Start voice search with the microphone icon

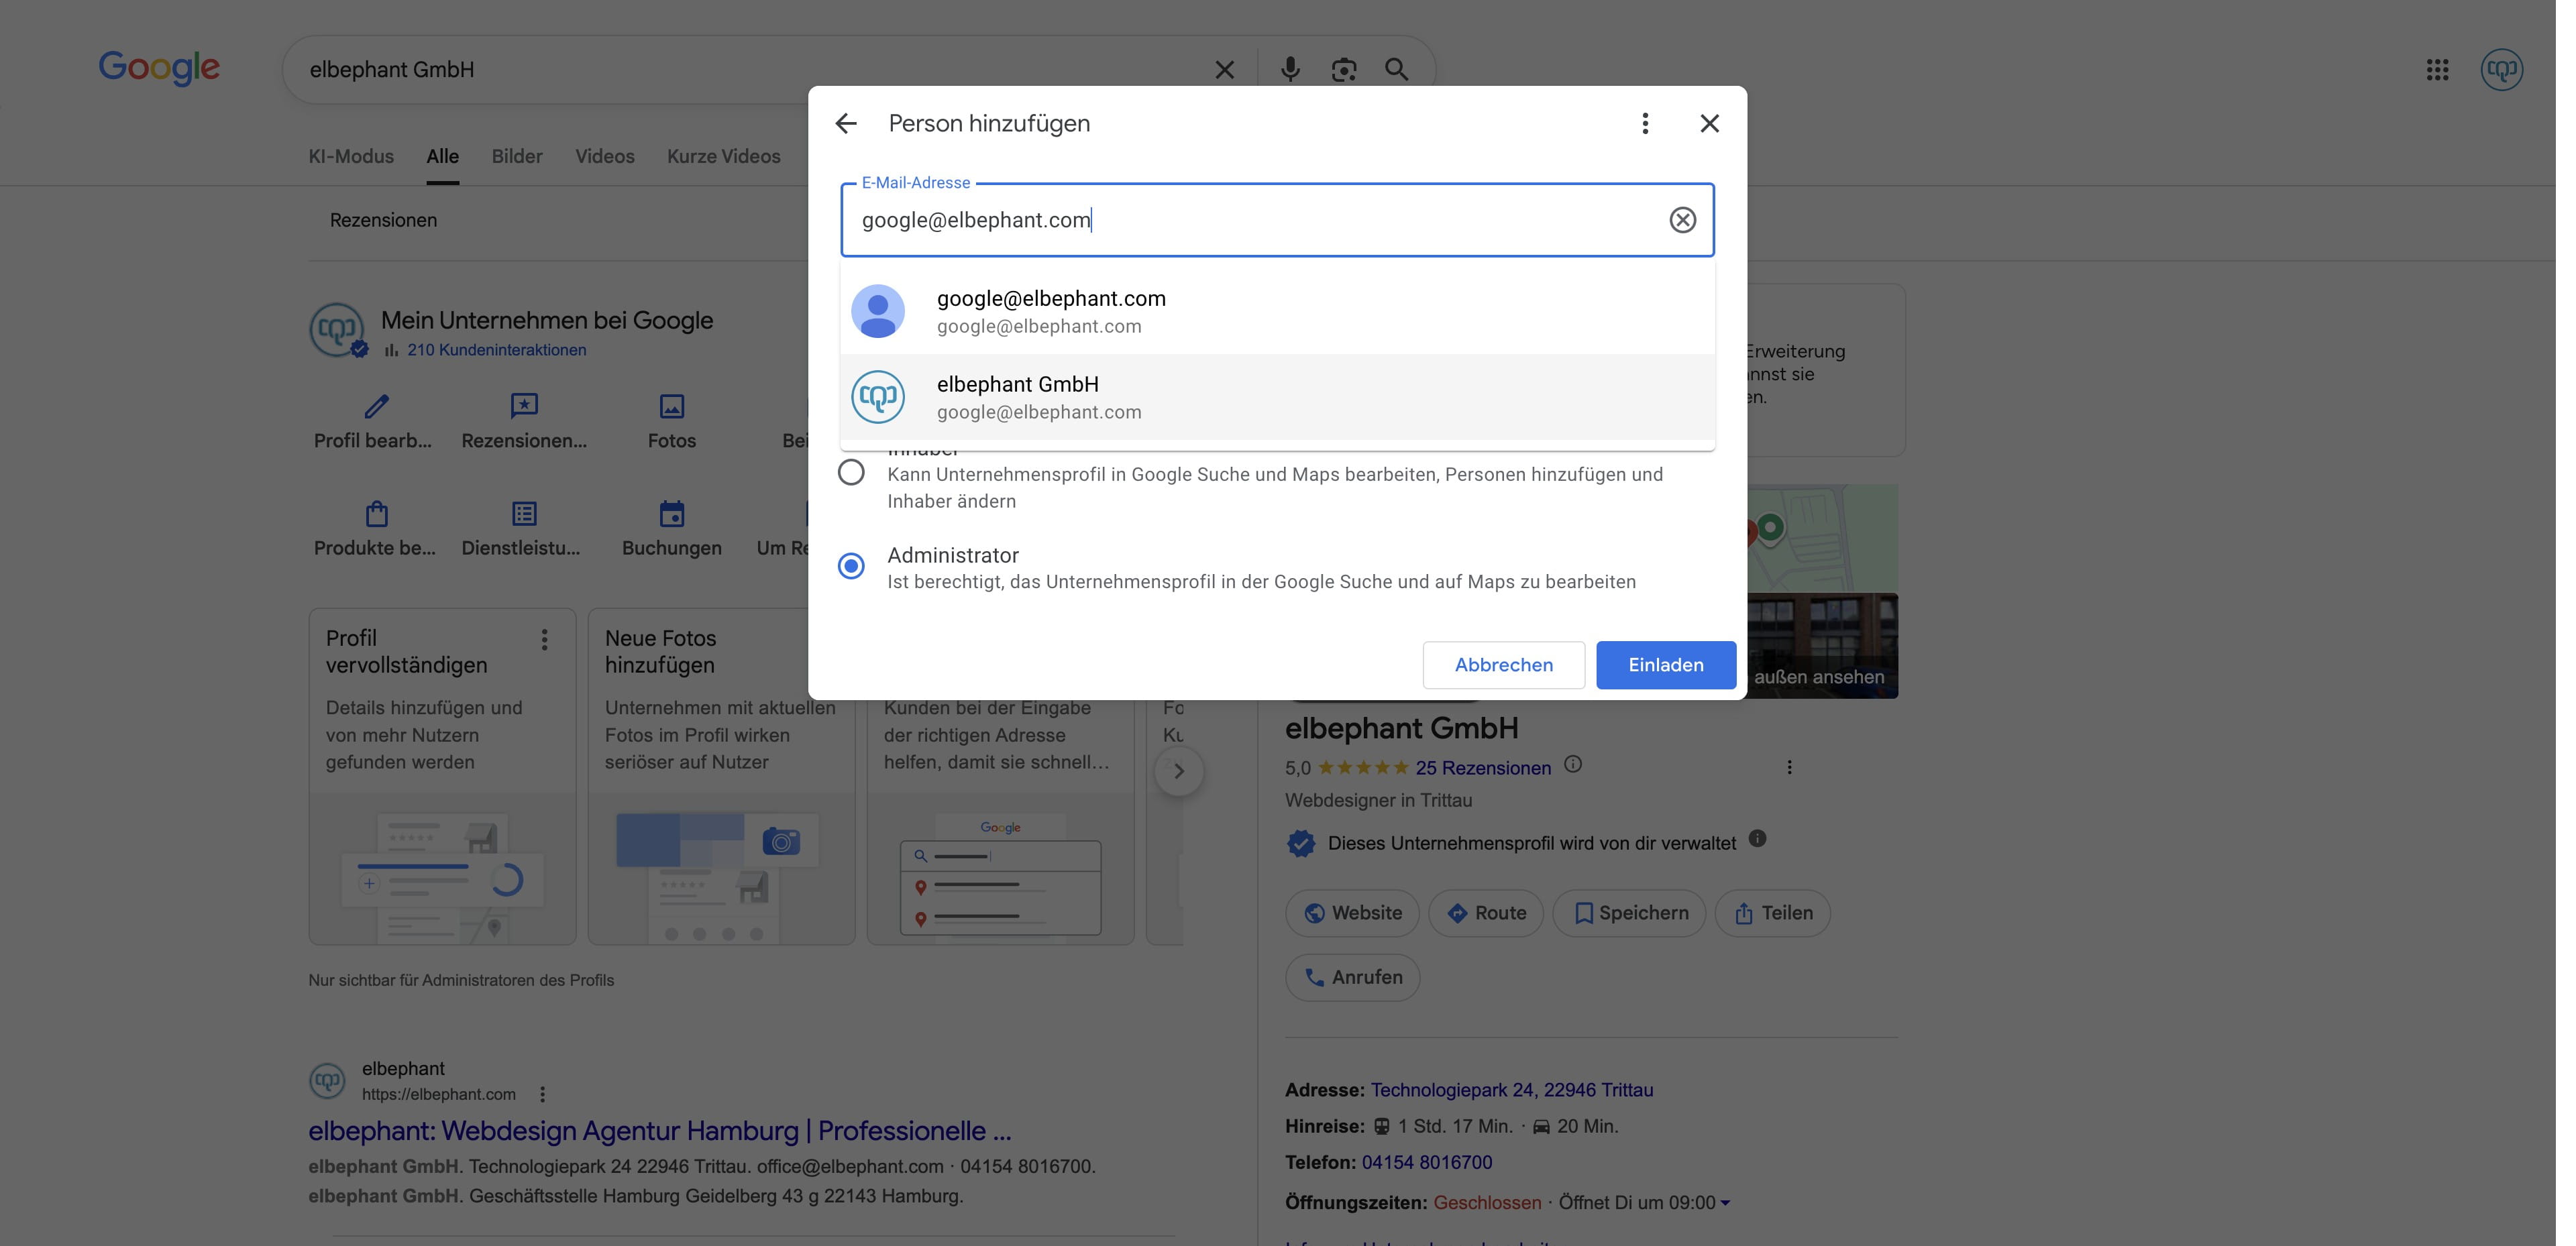pos(1290,69)
